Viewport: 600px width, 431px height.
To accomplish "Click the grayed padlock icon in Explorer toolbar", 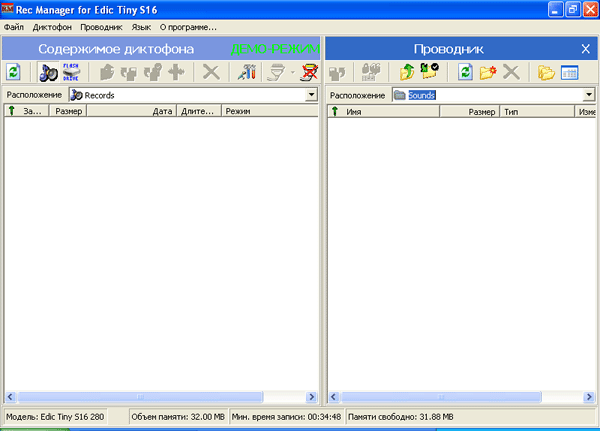I will point(371,72).
